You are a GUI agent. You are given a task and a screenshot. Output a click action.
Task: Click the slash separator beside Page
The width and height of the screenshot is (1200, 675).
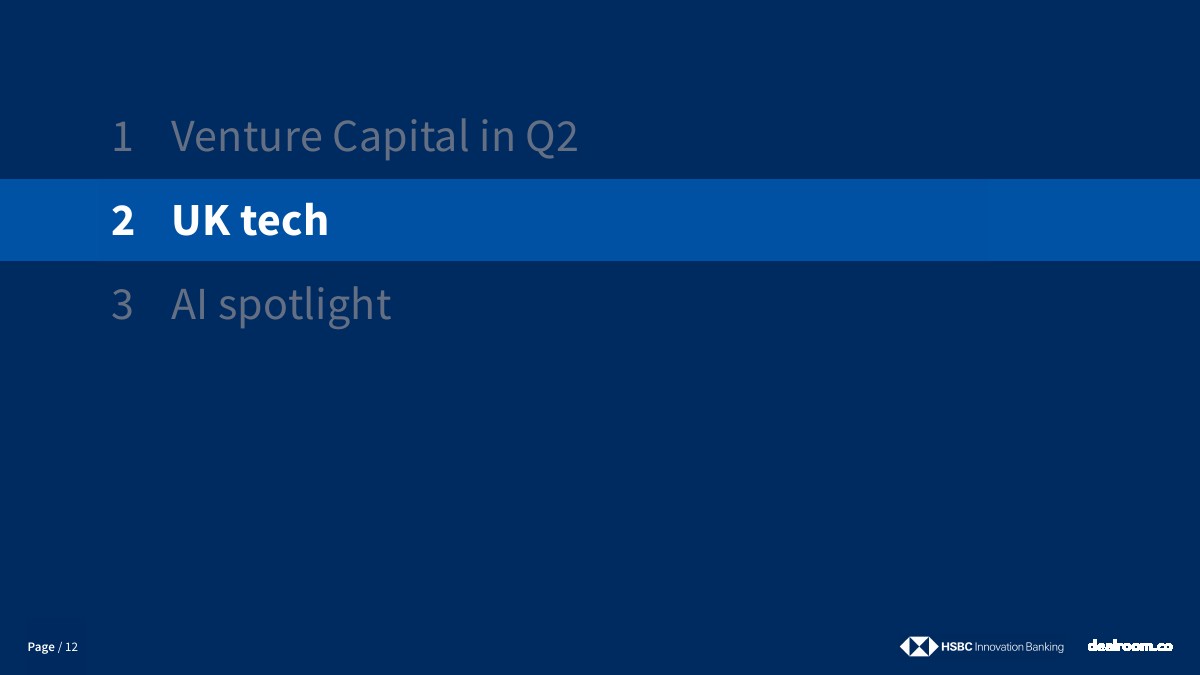(60, 647)
